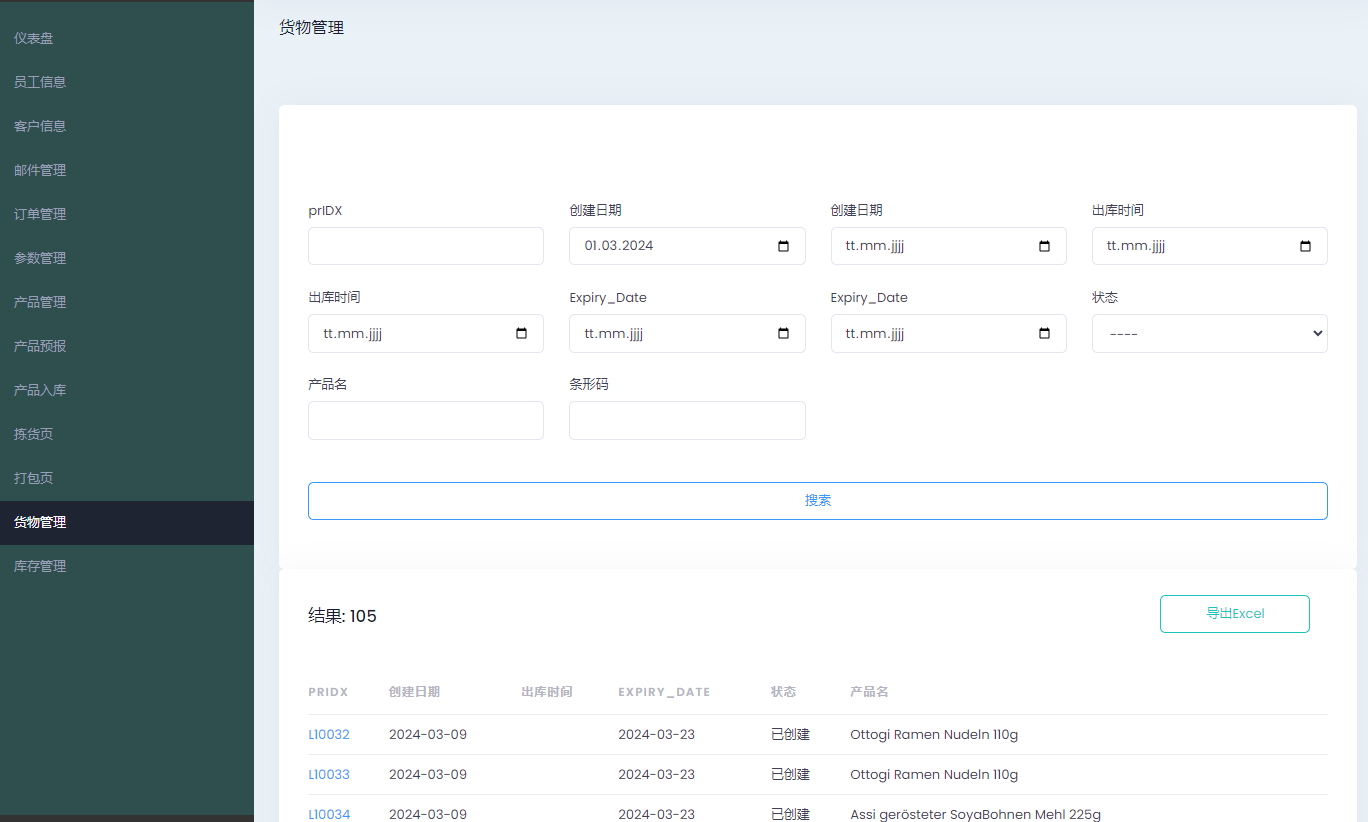The image size is (1368, 822).
Task: Click product name in LI0032 row
Action: click(934, 735)
